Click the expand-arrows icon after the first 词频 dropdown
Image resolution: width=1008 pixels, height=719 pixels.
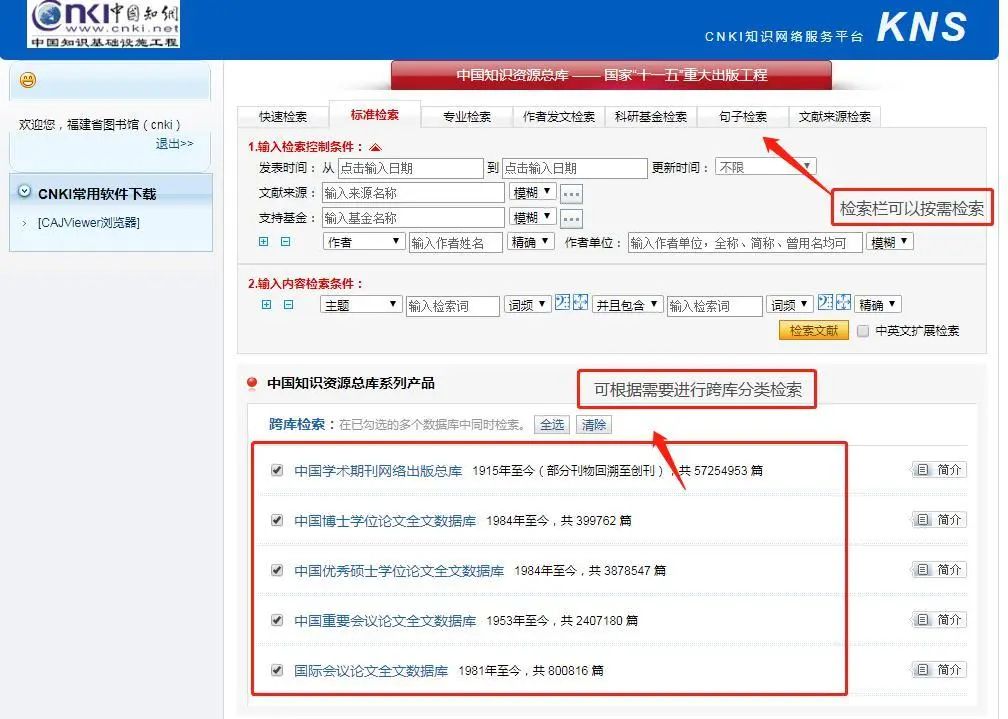(580, 302)
